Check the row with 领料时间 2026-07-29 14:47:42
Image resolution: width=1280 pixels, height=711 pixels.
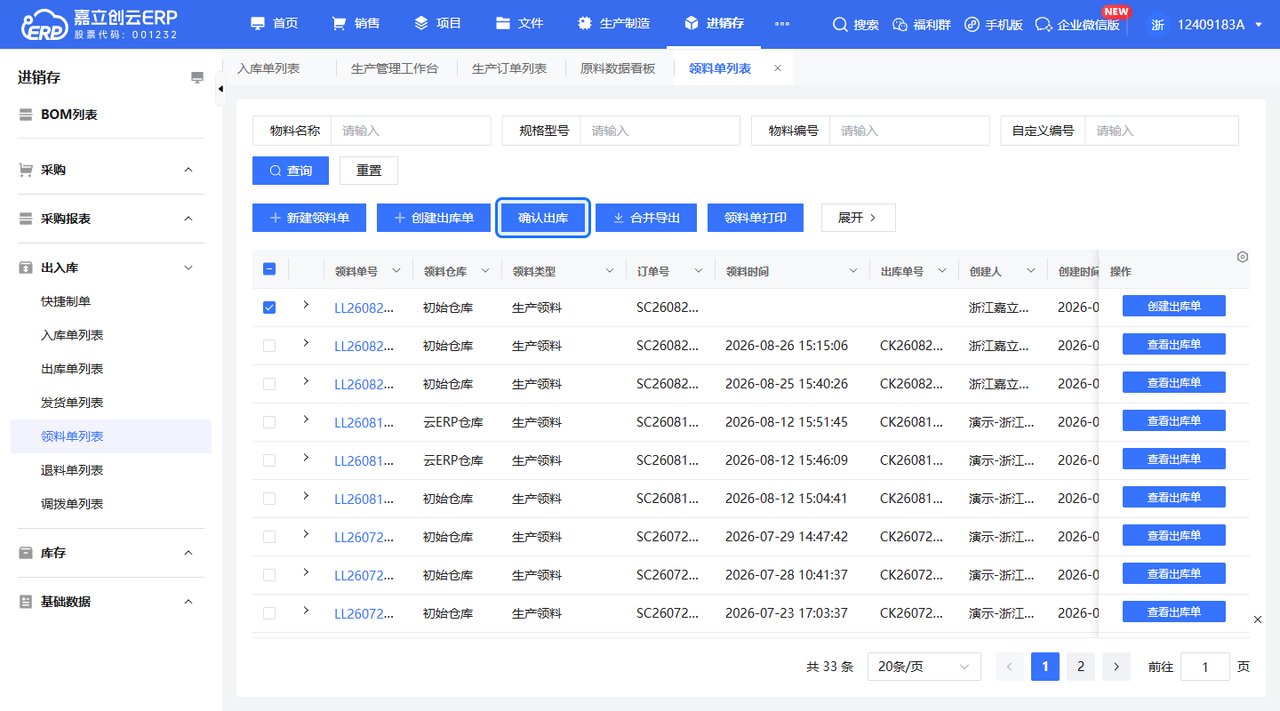[269, 537]
